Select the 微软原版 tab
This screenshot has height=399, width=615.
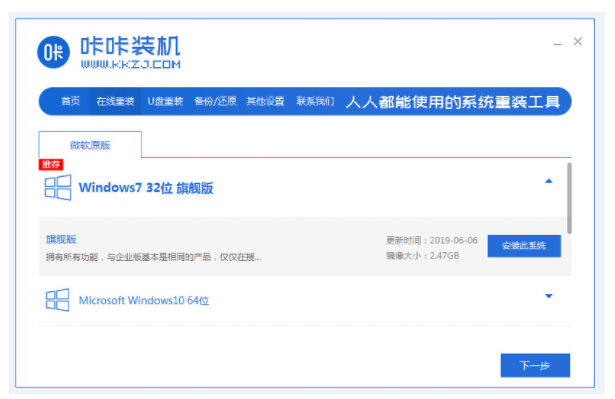(90, 145)
